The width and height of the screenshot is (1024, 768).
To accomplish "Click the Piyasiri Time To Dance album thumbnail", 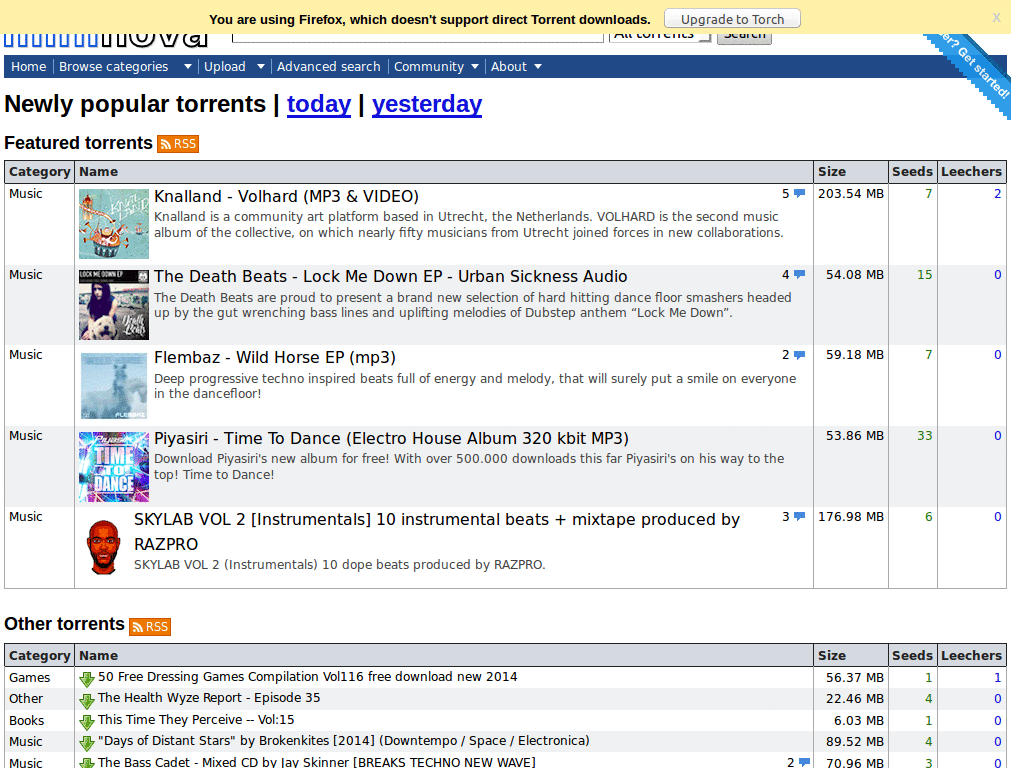I will 114,467.
